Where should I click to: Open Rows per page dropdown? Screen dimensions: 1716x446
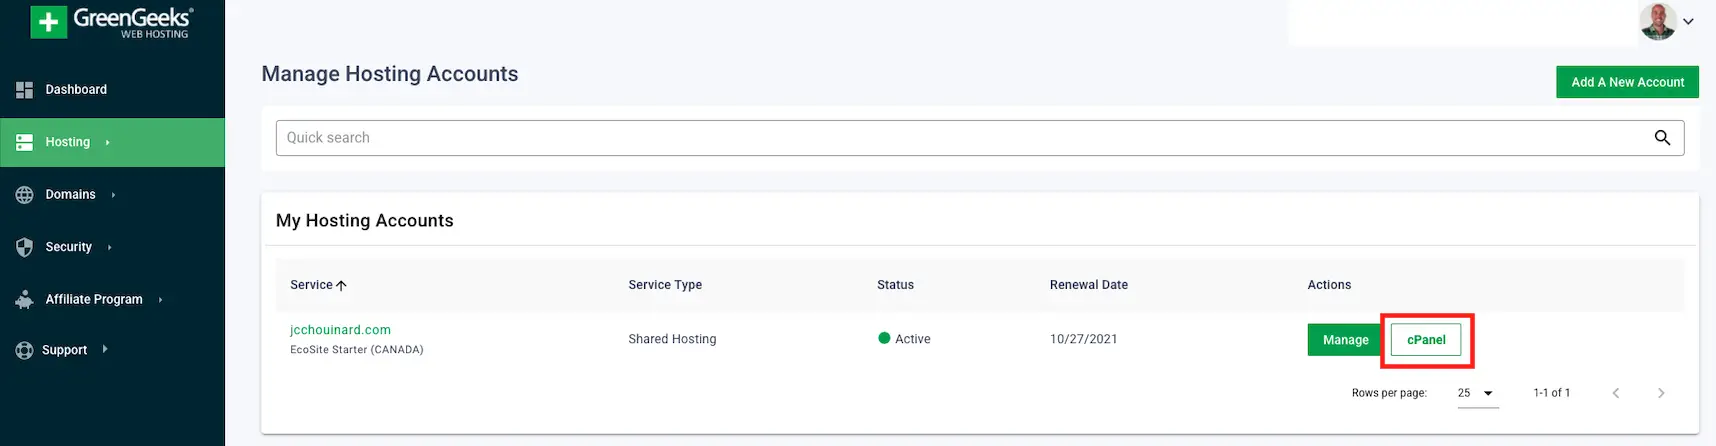coord(1477,393)
